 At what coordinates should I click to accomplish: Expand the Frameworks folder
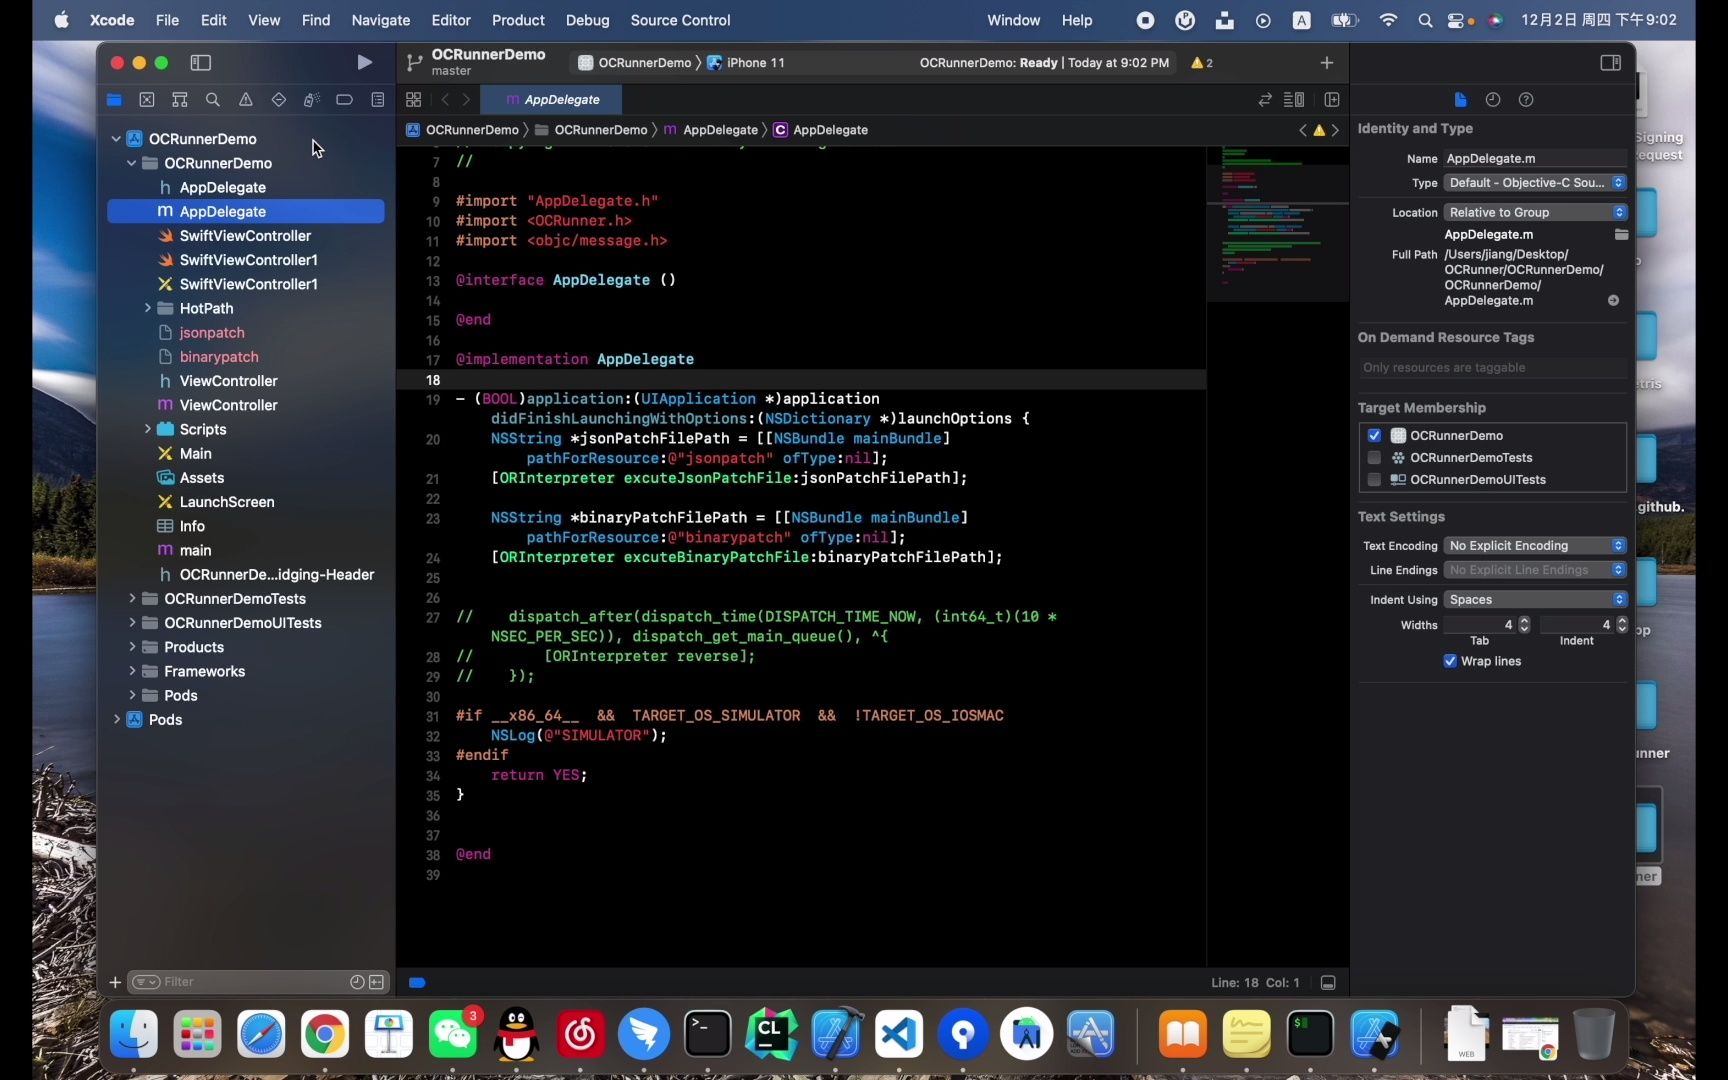(x=131, y=671)
